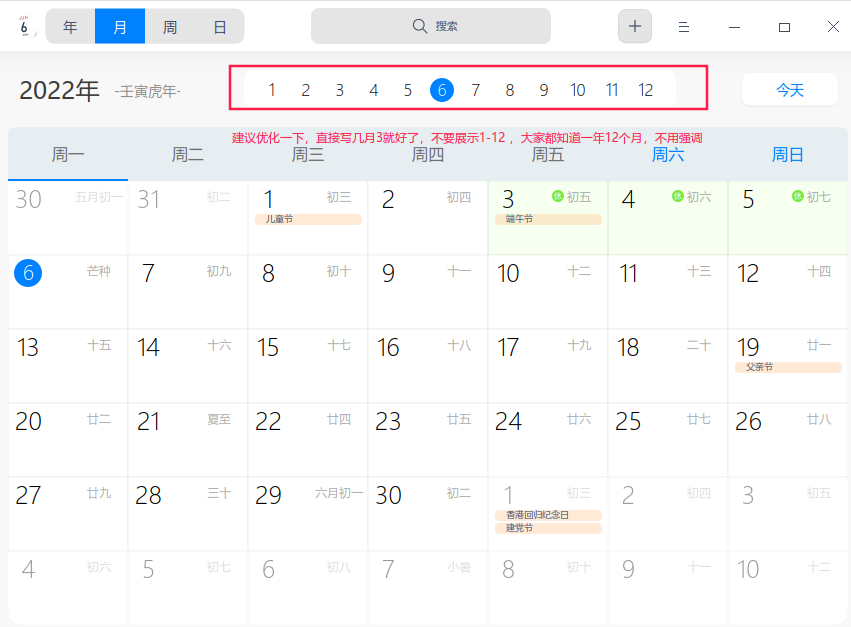Click the 端午节 event on June 3
Image resolution: width=851 pixels, height=627 pixels.
pyautogui.click(x=548, y=219)
